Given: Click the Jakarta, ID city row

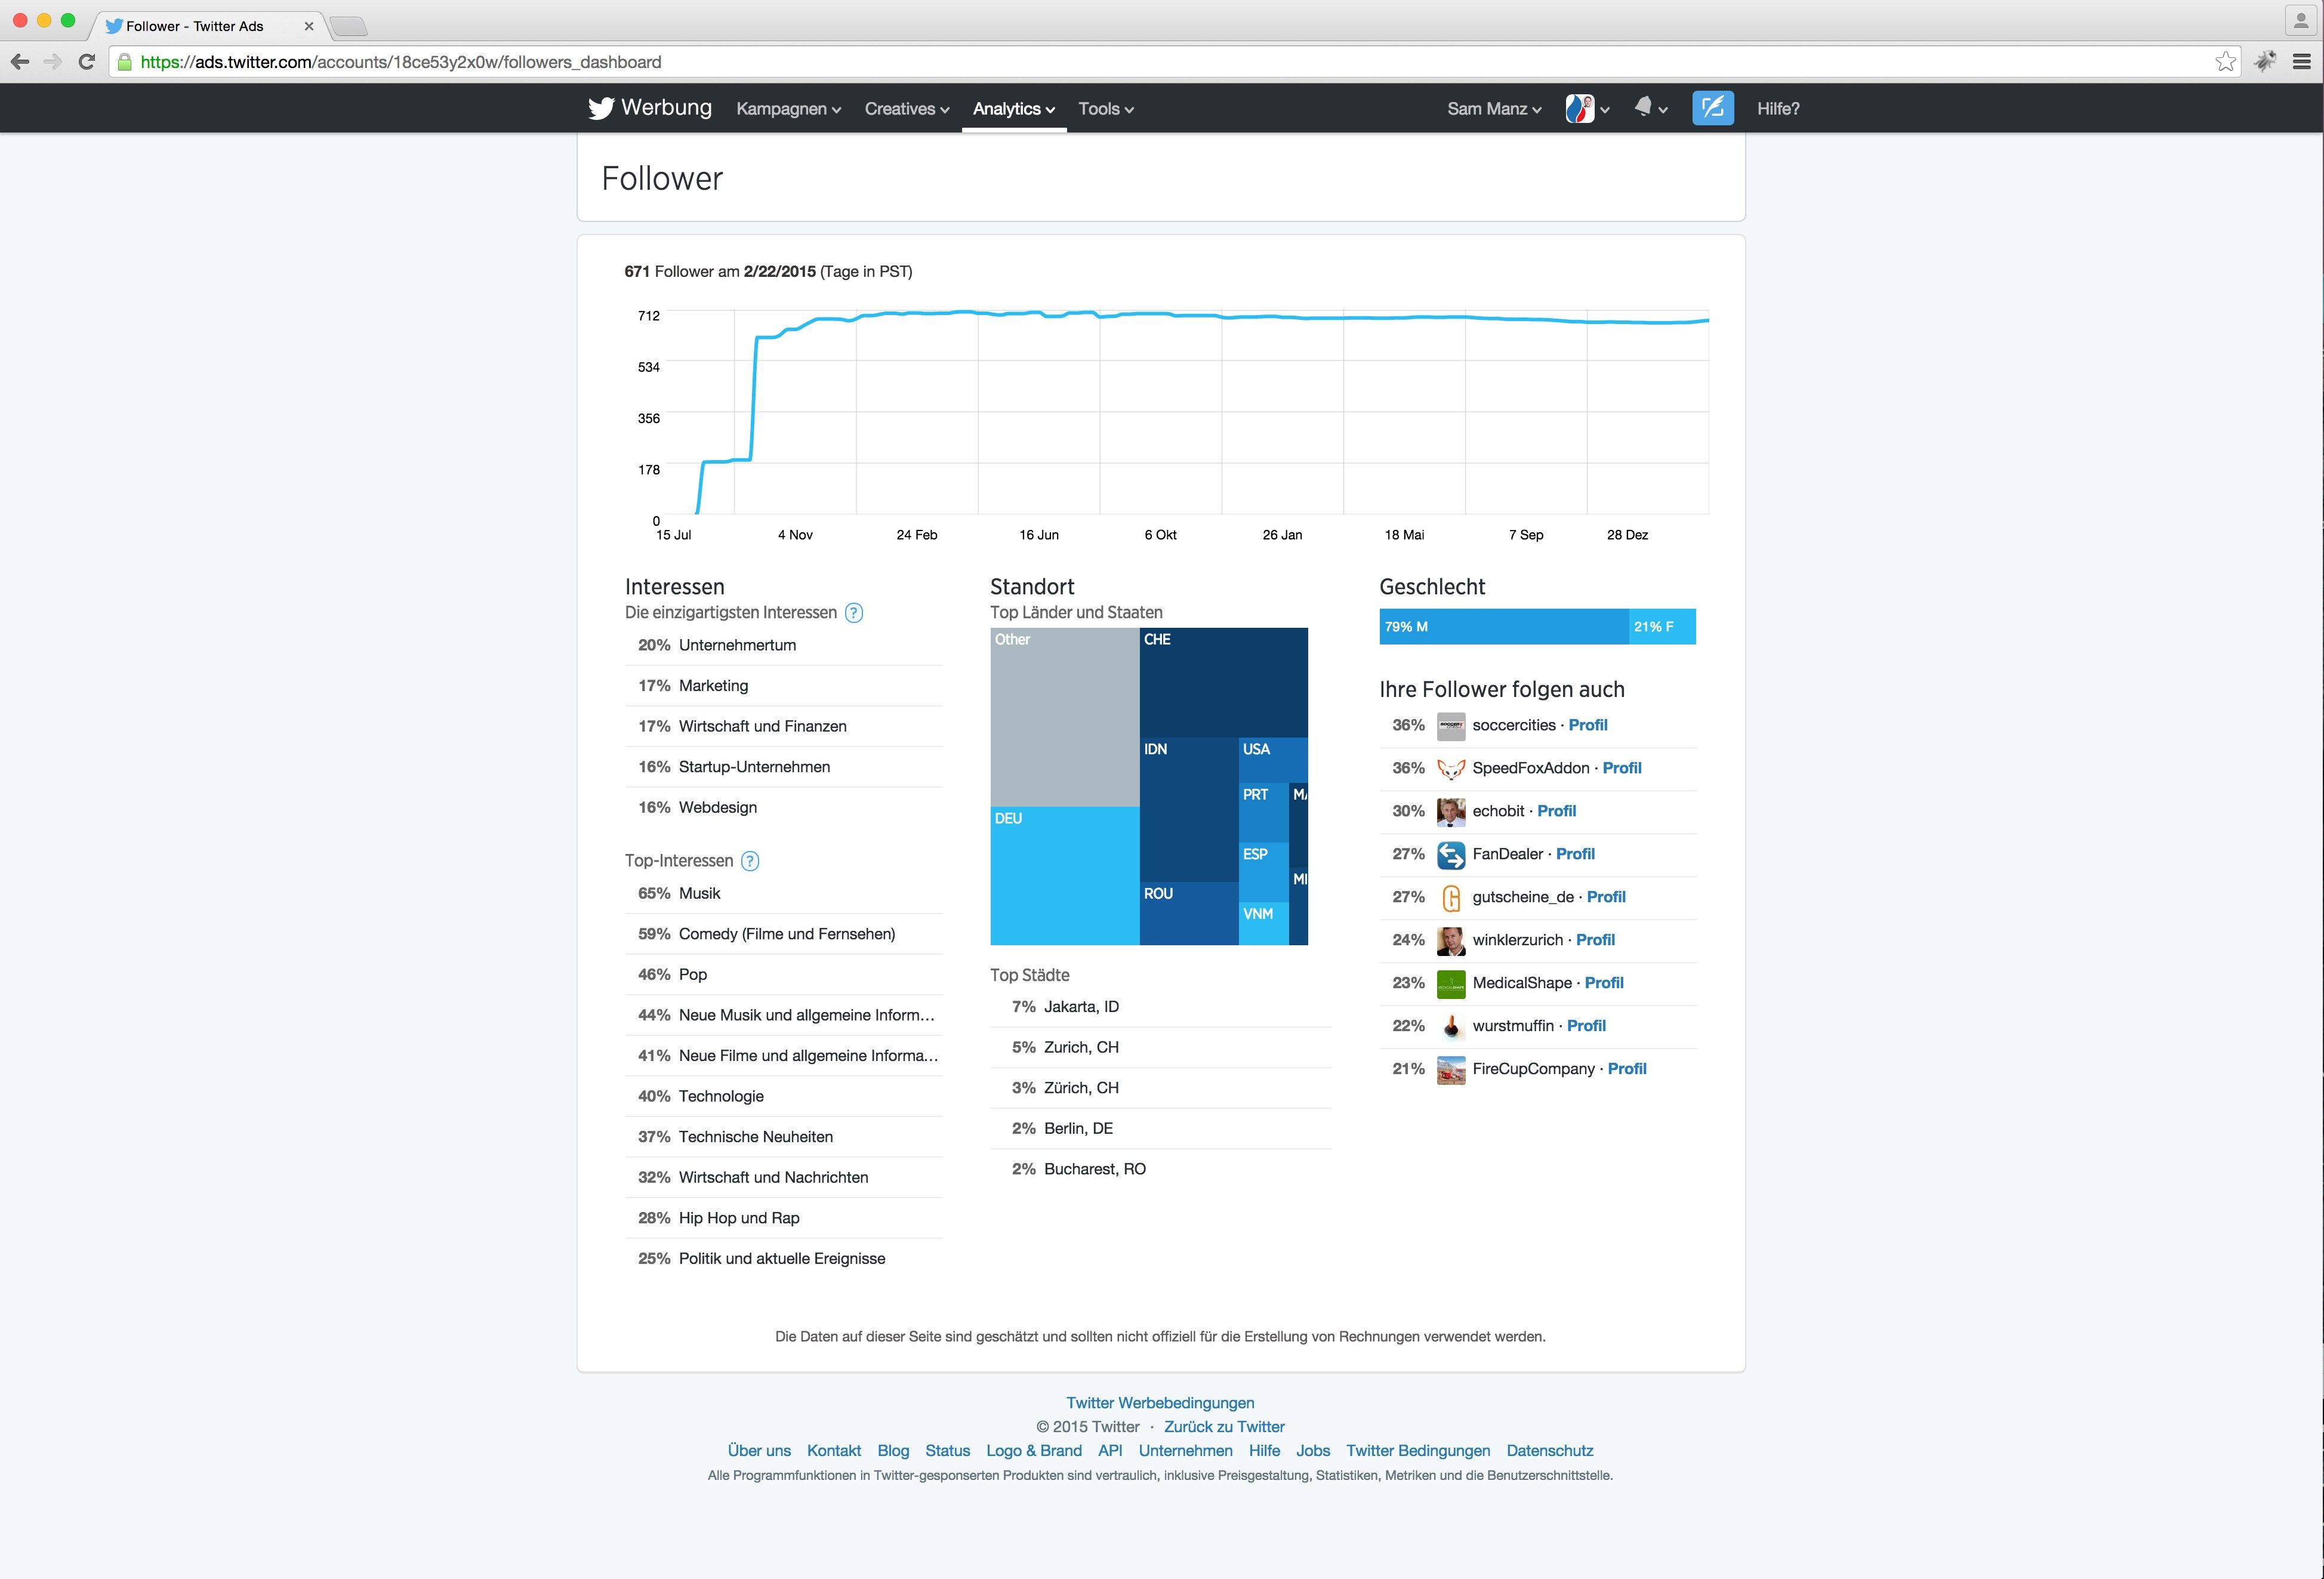Looking at the screenshot, I should (x=1160, y=1007).
